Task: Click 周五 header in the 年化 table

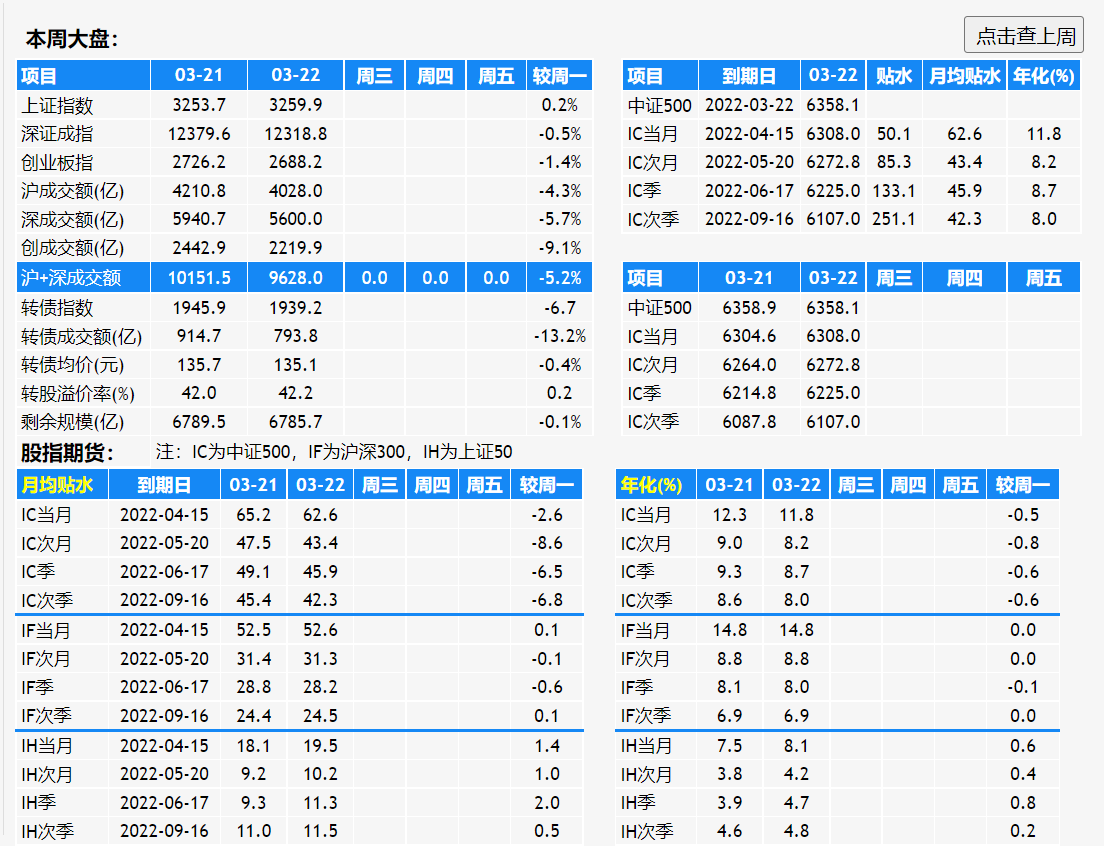Action: click(x=960, y=485)
